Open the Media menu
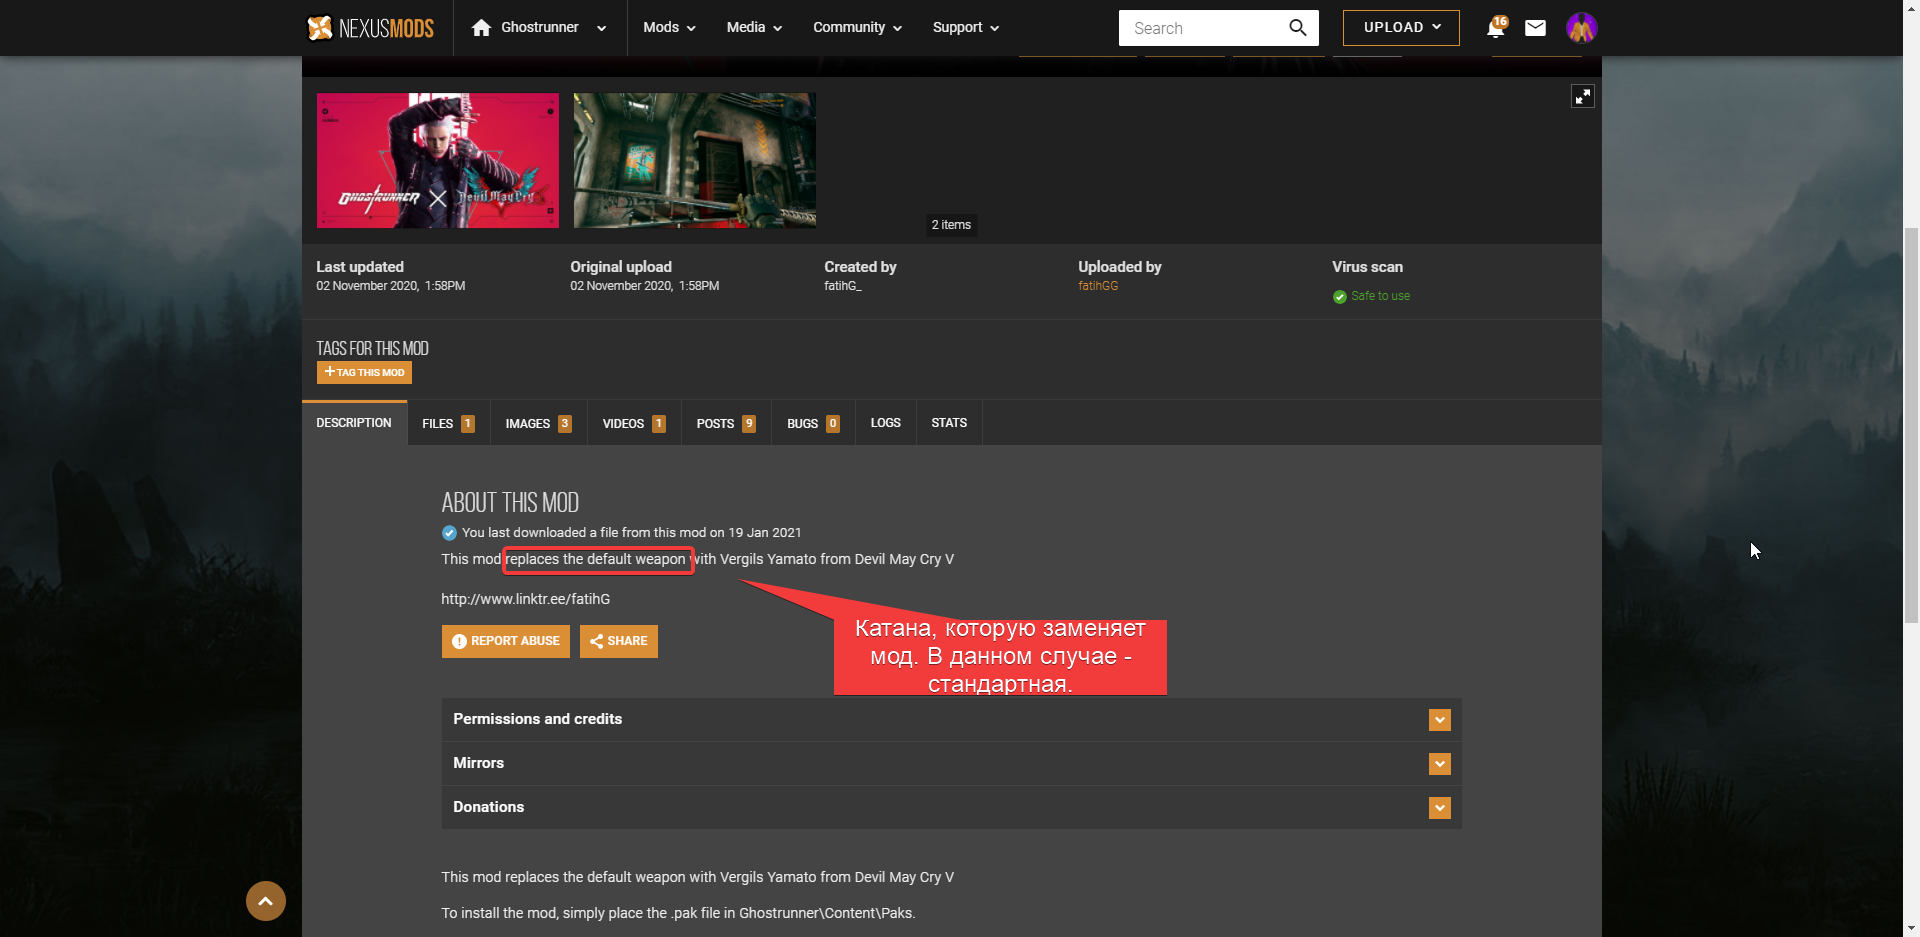This screenshot has height=937, width=1920. point(754,28)
